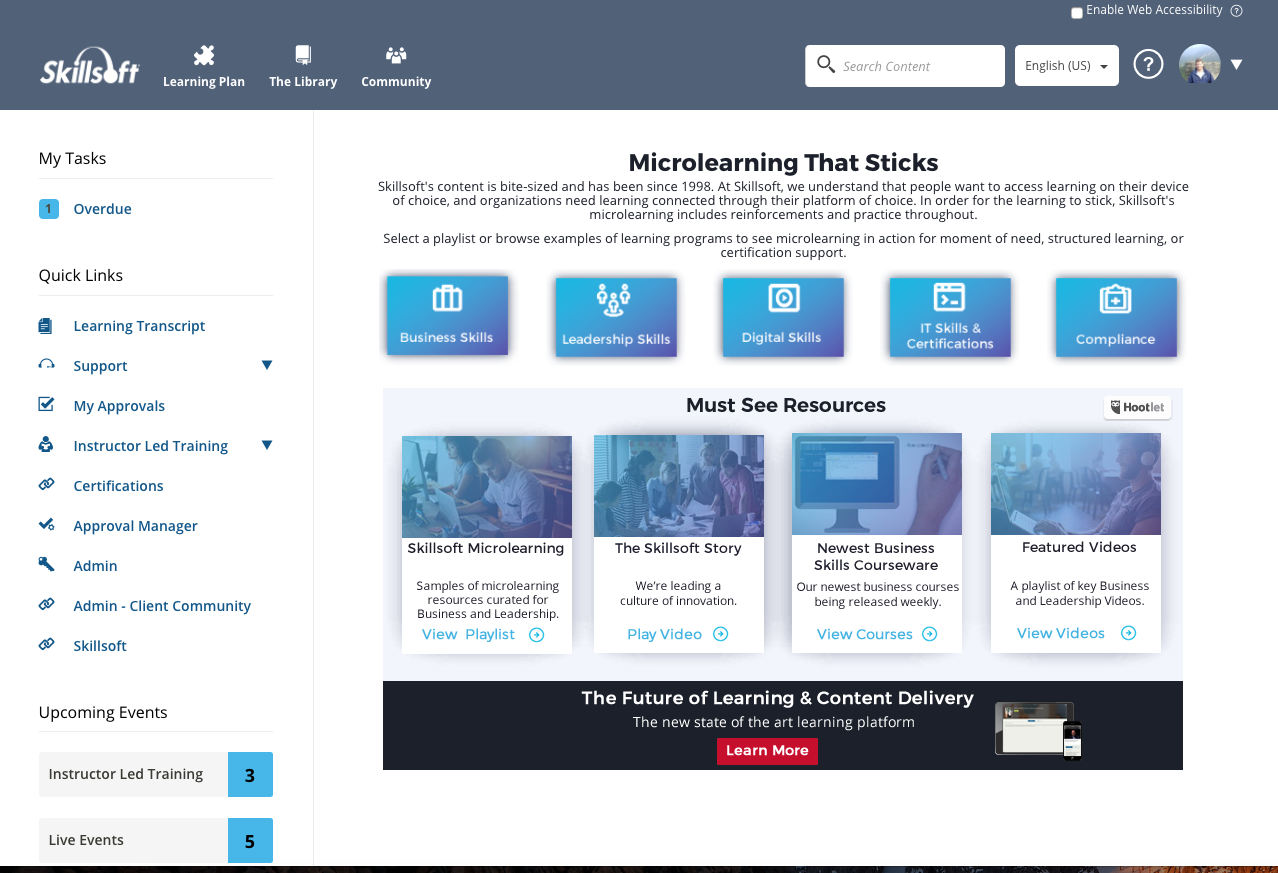Select the Leadership Skills playlist tile
Image resolution: width=1278 pixels, height=873 pixels.
point(615,316)
